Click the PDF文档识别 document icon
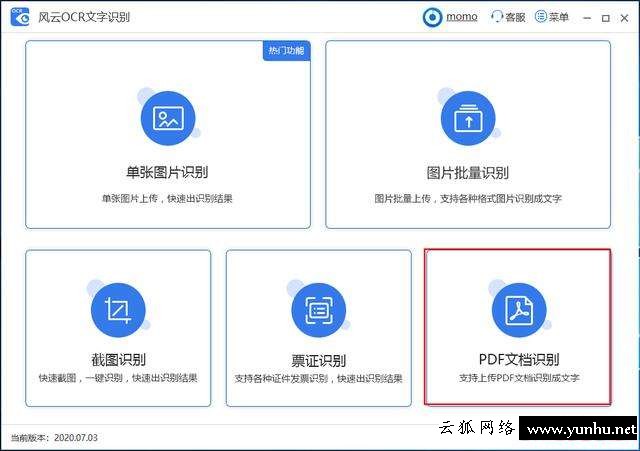Screen dimensions: 640x451 pyautogui.click(x=519, y=310)
